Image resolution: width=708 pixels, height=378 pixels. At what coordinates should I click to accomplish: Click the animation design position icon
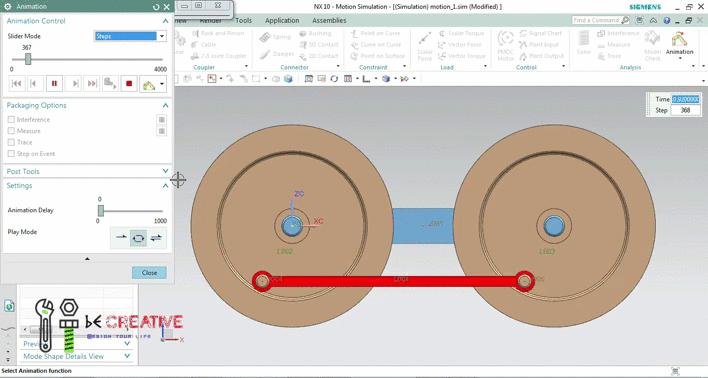pos(149,84)
